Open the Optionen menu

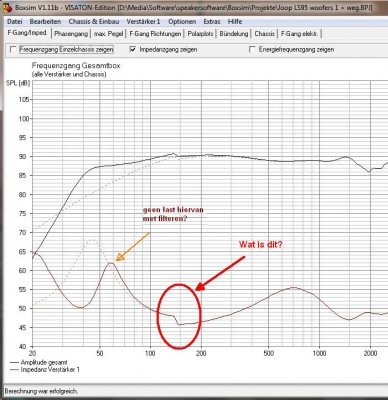[182, 22]
